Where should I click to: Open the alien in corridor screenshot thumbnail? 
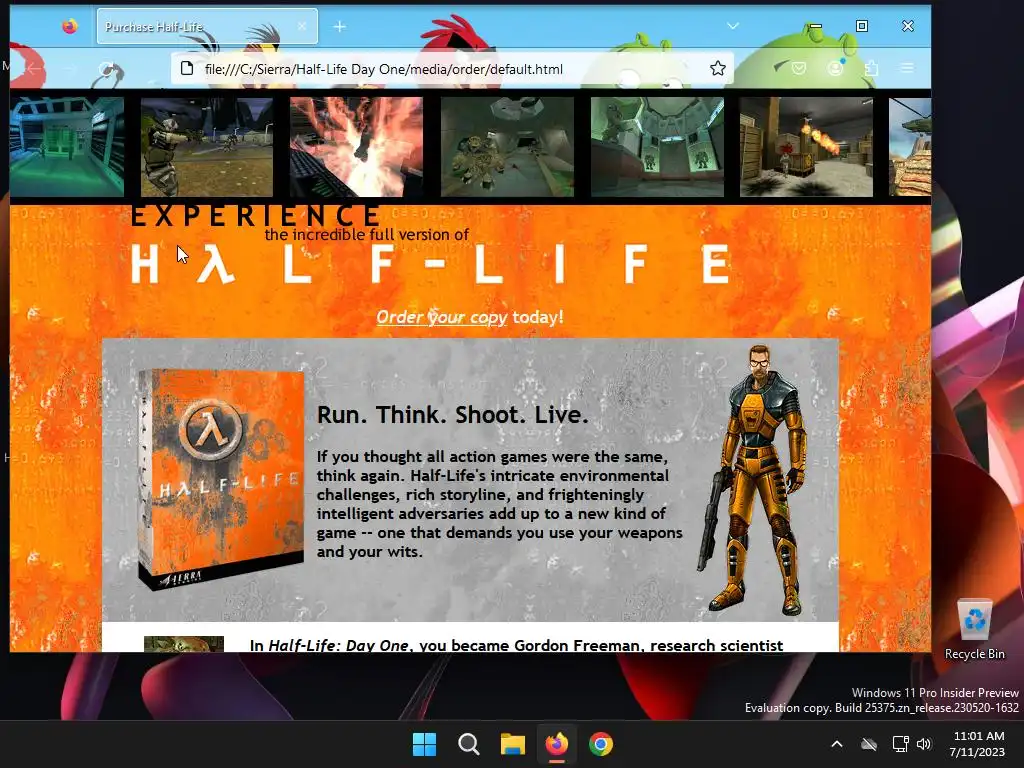coord(507,146)
